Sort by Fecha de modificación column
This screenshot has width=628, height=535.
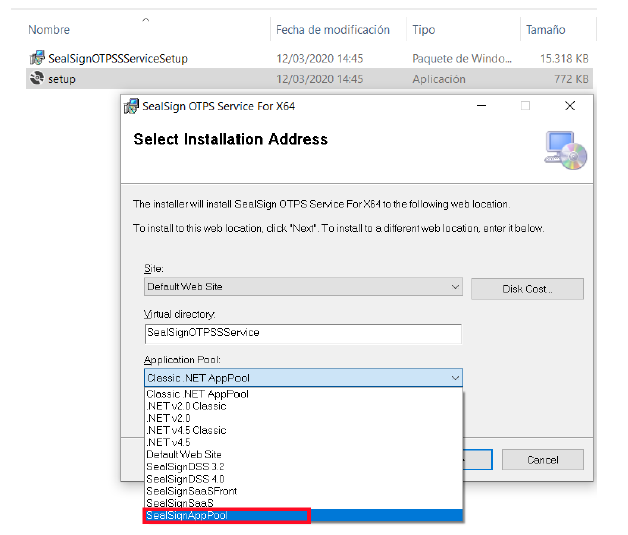[331, 30]
